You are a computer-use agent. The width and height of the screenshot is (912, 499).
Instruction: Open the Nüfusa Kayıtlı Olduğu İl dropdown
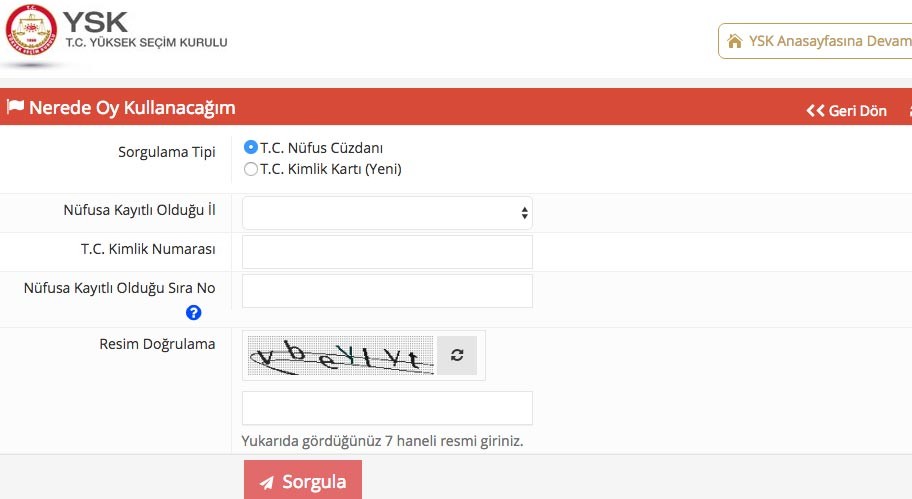pos(386,213)
